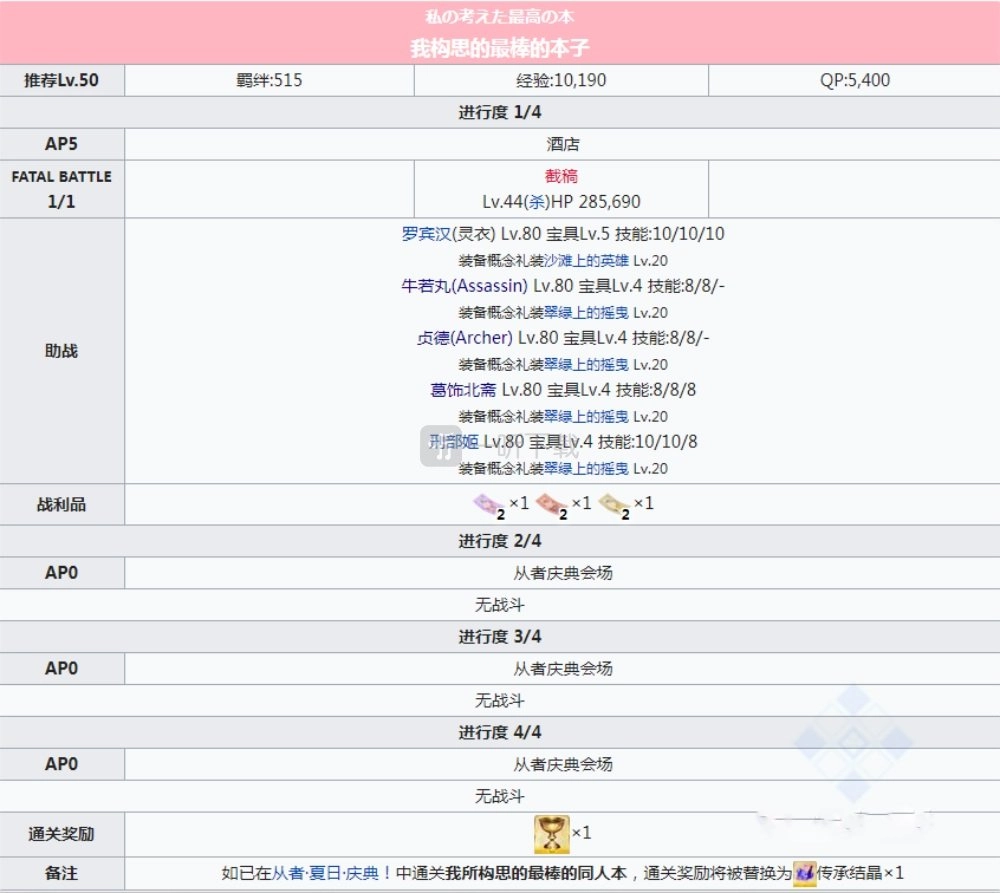Click the 杀 class link in enemy info
This screenshot has height=893, width=1000.
tap(537, 201)
